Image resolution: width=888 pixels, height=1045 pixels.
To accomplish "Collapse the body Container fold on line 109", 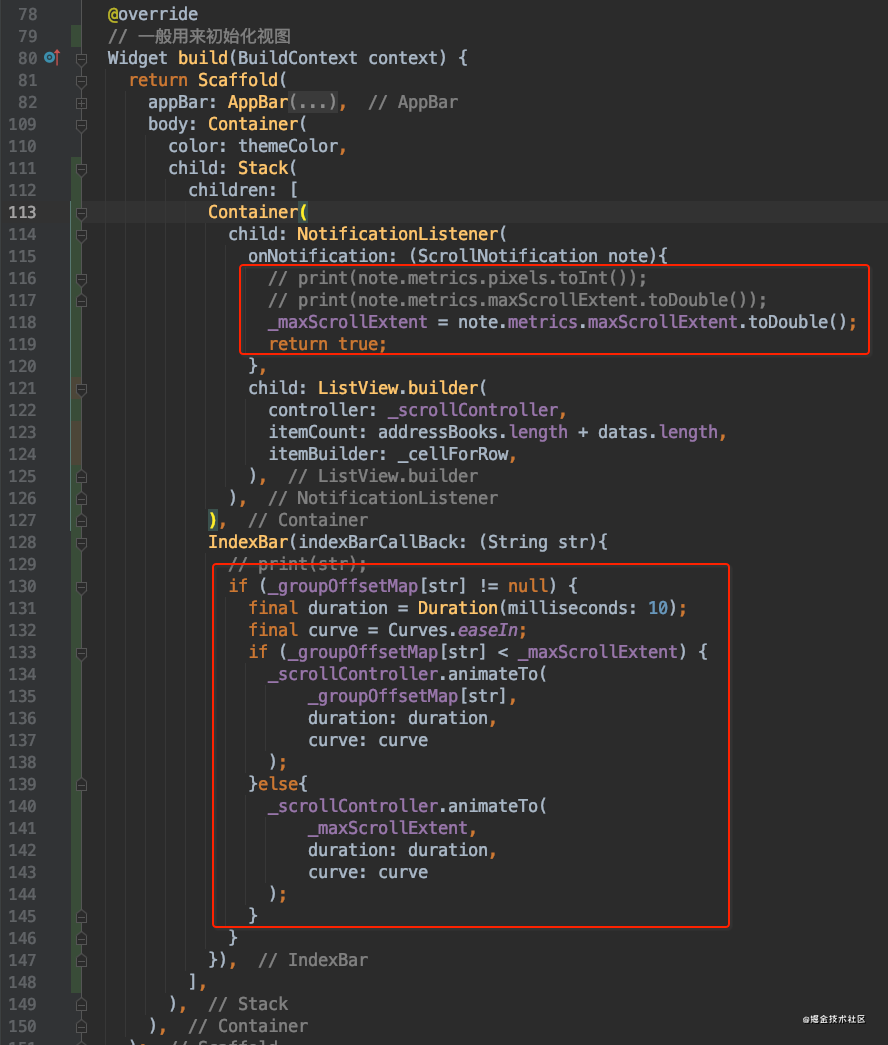I will click(x=81, y=125).
